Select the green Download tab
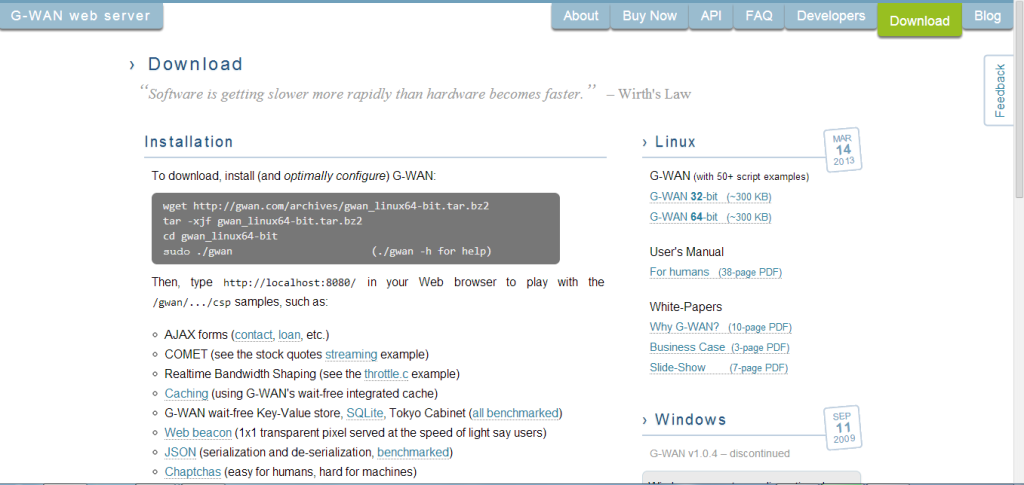 920,20
